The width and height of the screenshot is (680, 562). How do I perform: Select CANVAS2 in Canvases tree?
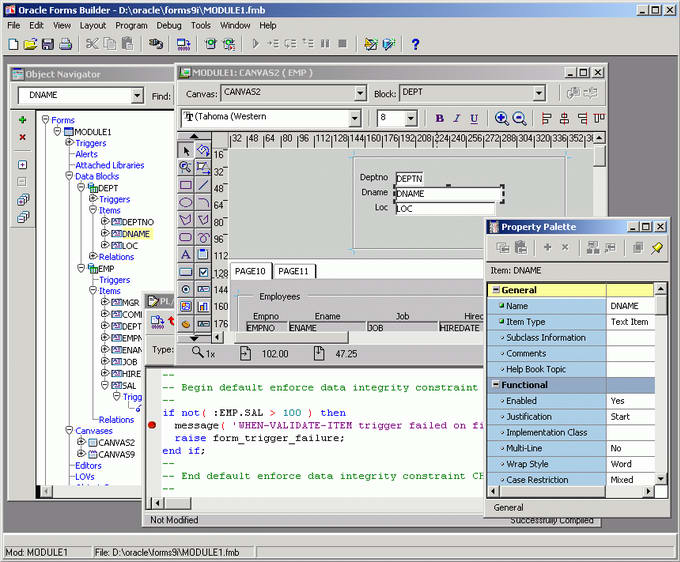(x=116, y=442)
